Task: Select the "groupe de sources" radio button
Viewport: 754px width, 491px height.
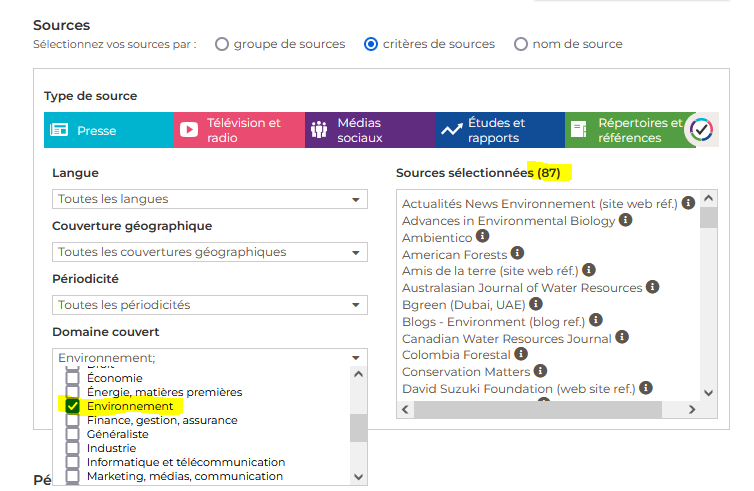Action: coord(222,44)
